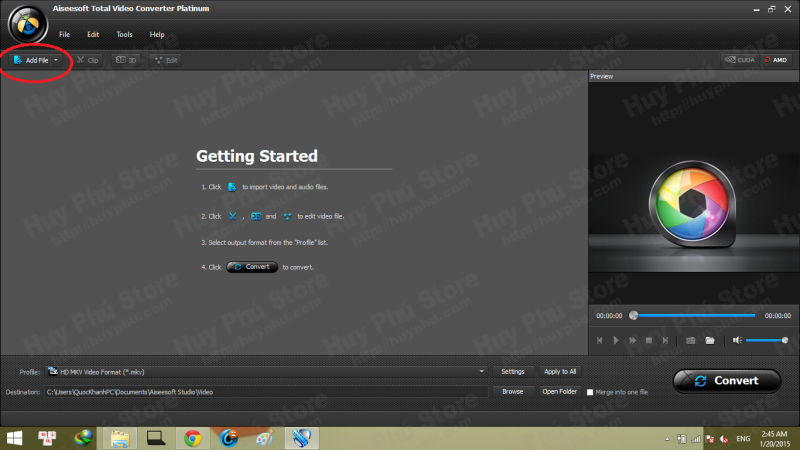Click the network signal tray icon
800x450 pixels.
coord(696,439)
